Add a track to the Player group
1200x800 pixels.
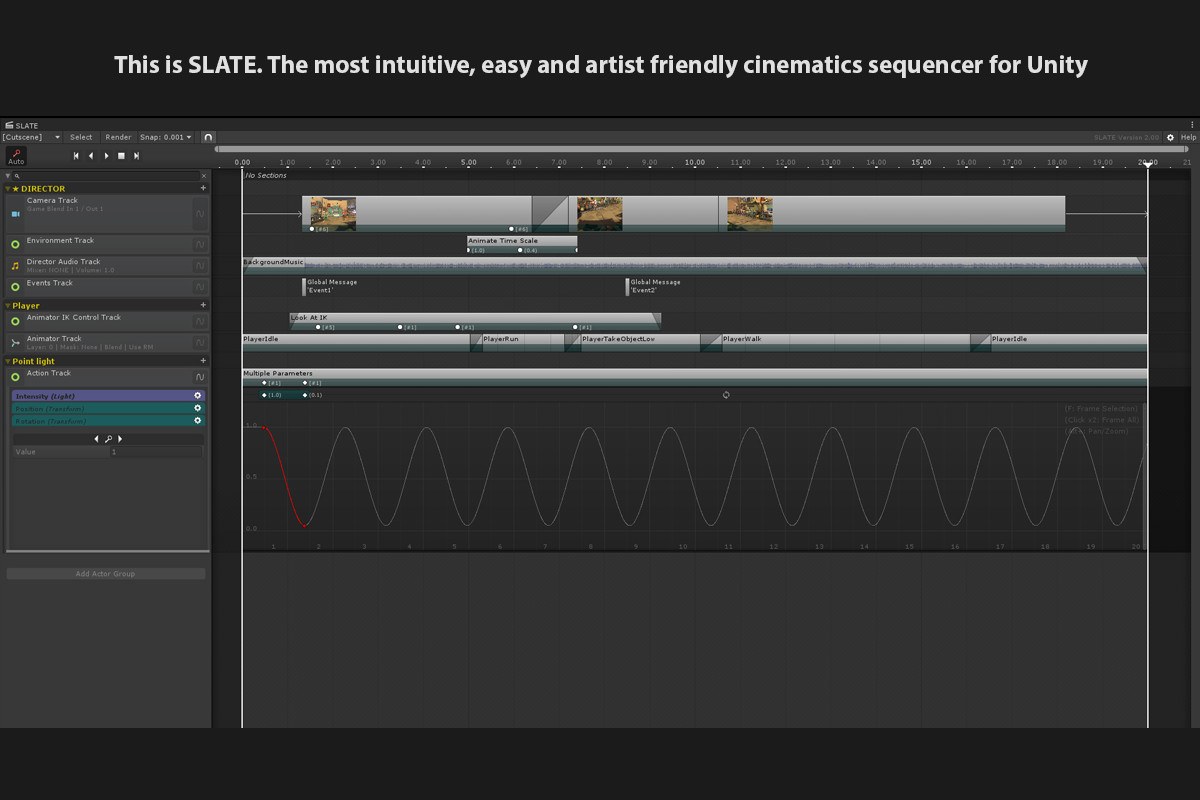point(203,305)
